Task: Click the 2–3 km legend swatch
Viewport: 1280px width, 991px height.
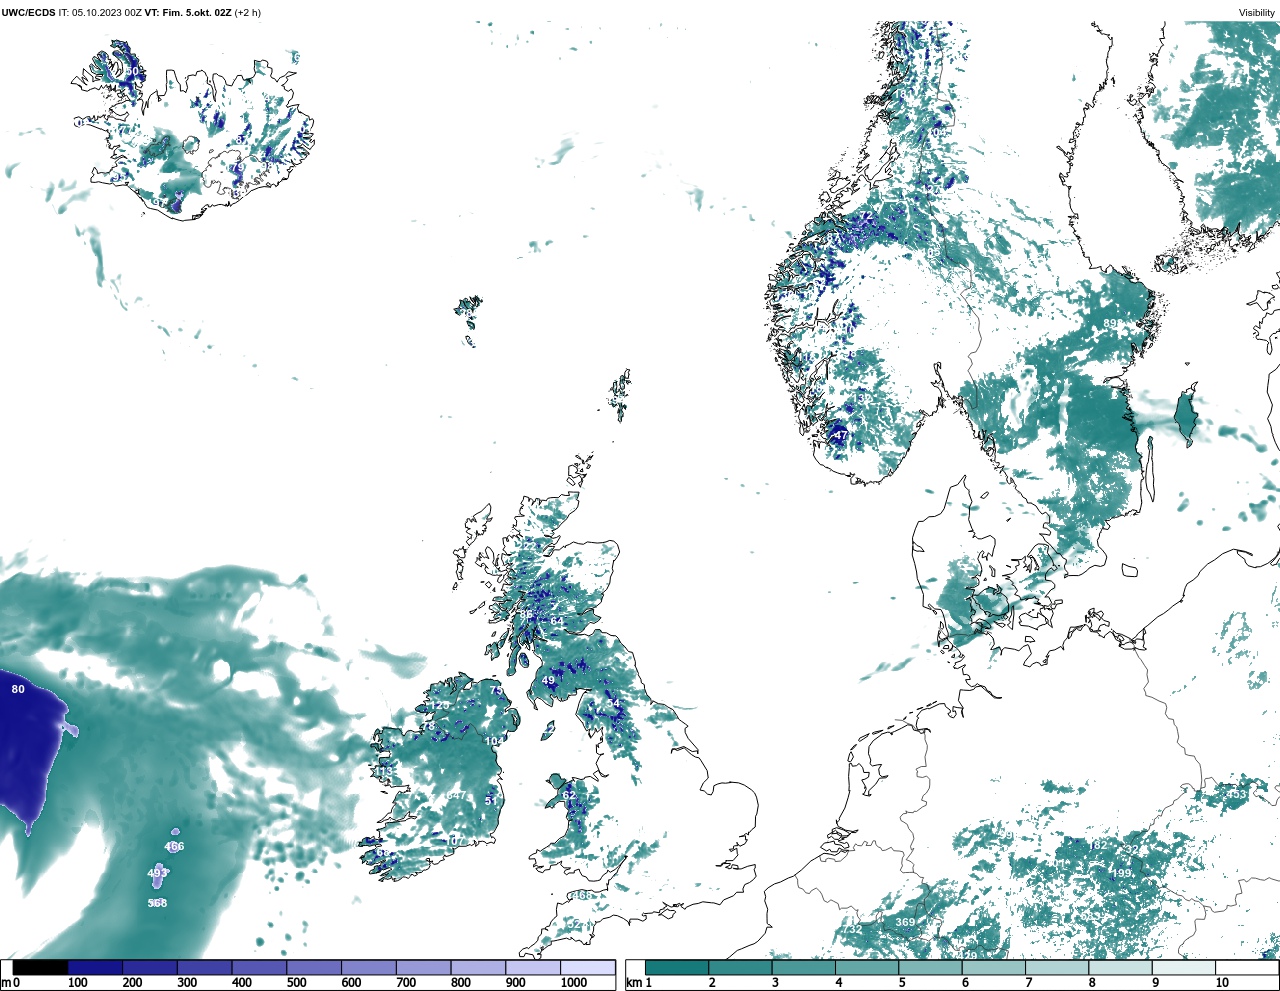Action: (740, 967)
